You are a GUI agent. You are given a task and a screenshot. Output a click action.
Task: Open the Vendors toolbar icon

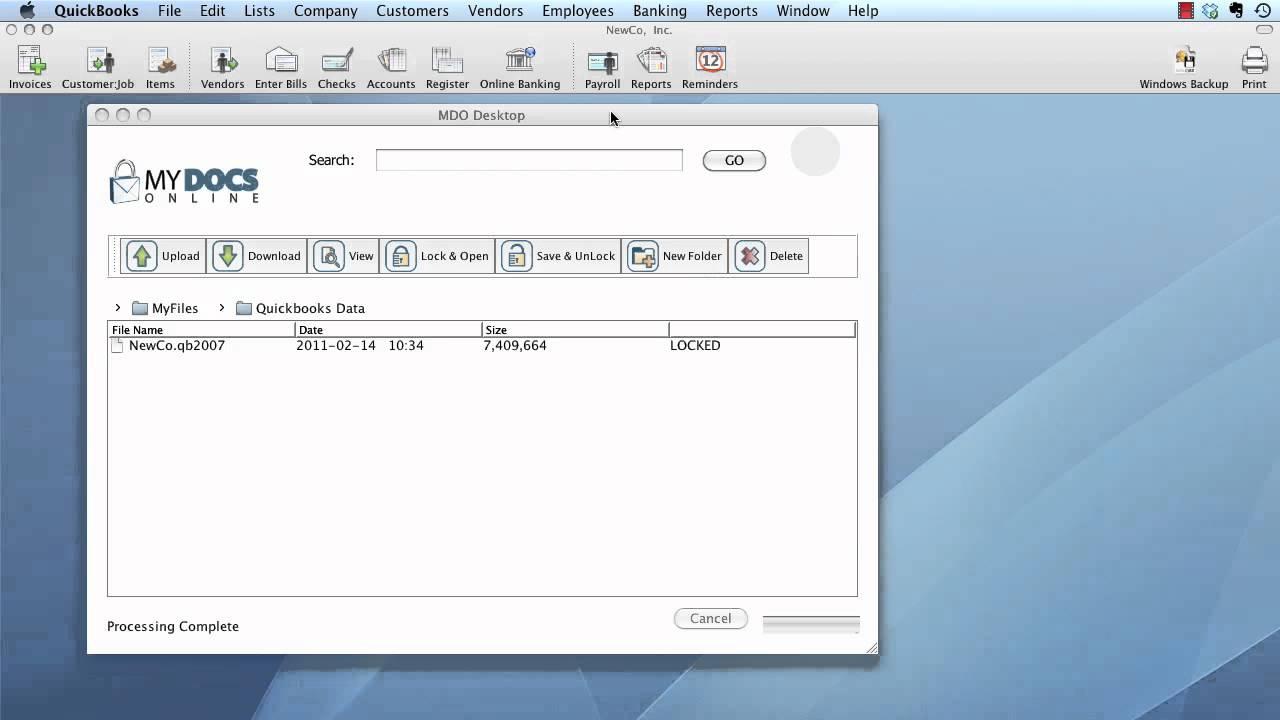(222, 68)
